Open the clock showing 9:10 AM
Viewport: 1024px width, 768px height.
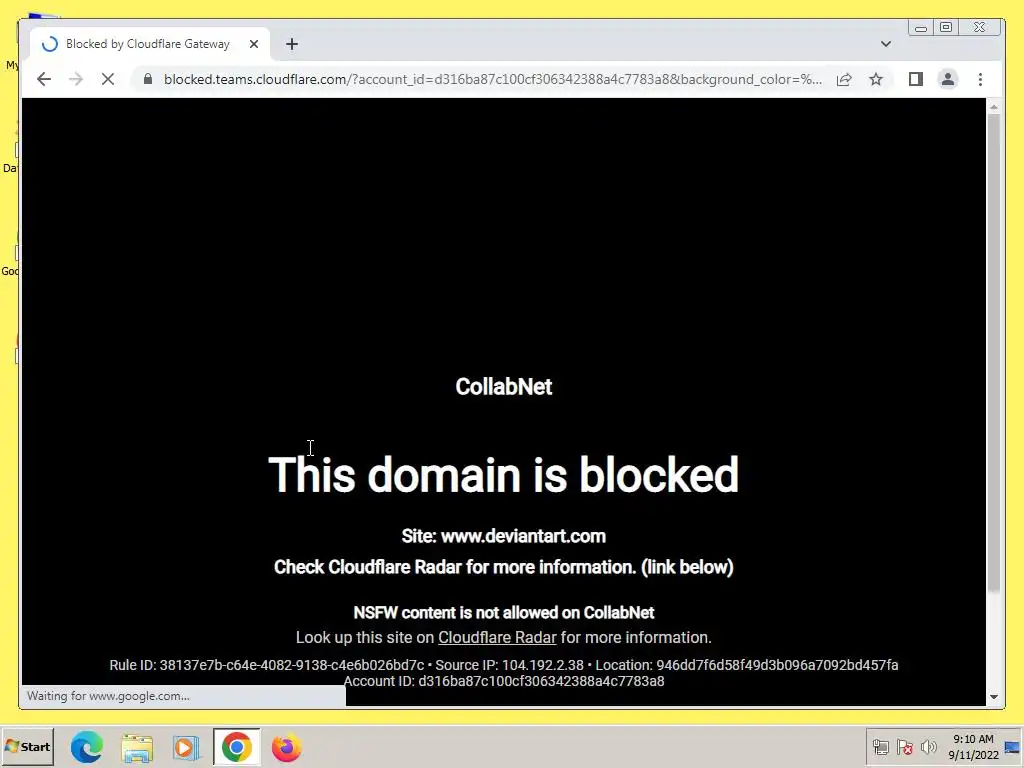point(973,747)
